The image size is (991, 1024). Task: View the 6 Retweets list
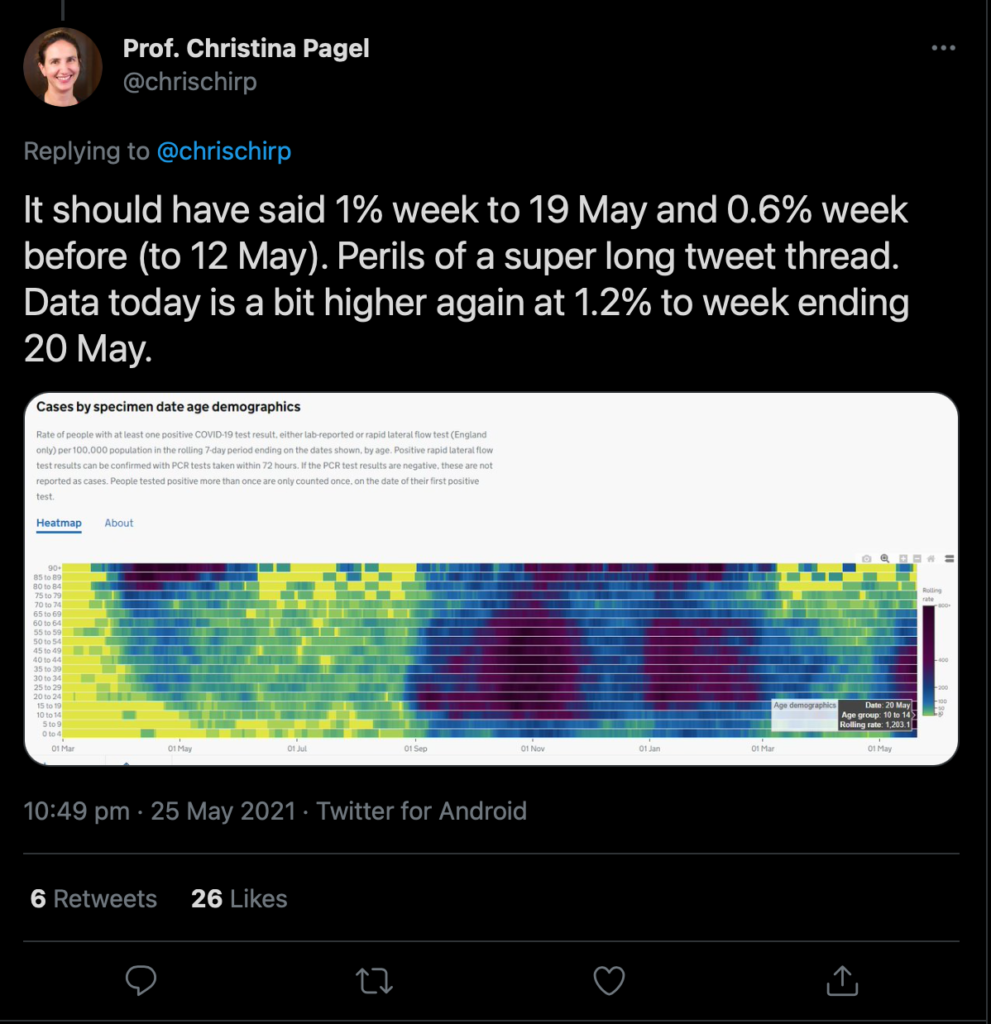point(93,899)
